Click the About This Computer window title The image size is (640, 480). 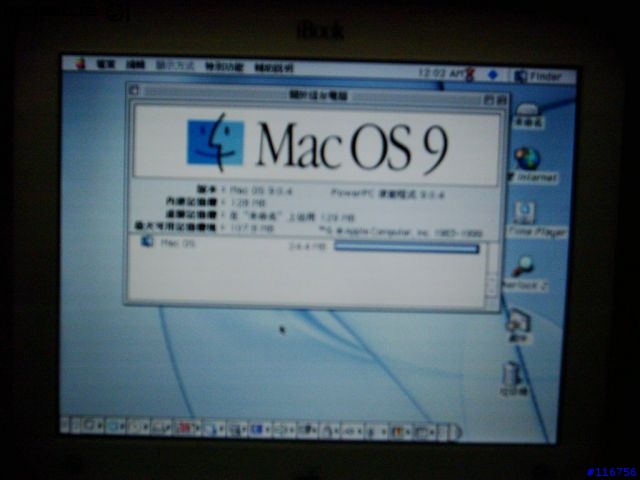coord(318,96)
